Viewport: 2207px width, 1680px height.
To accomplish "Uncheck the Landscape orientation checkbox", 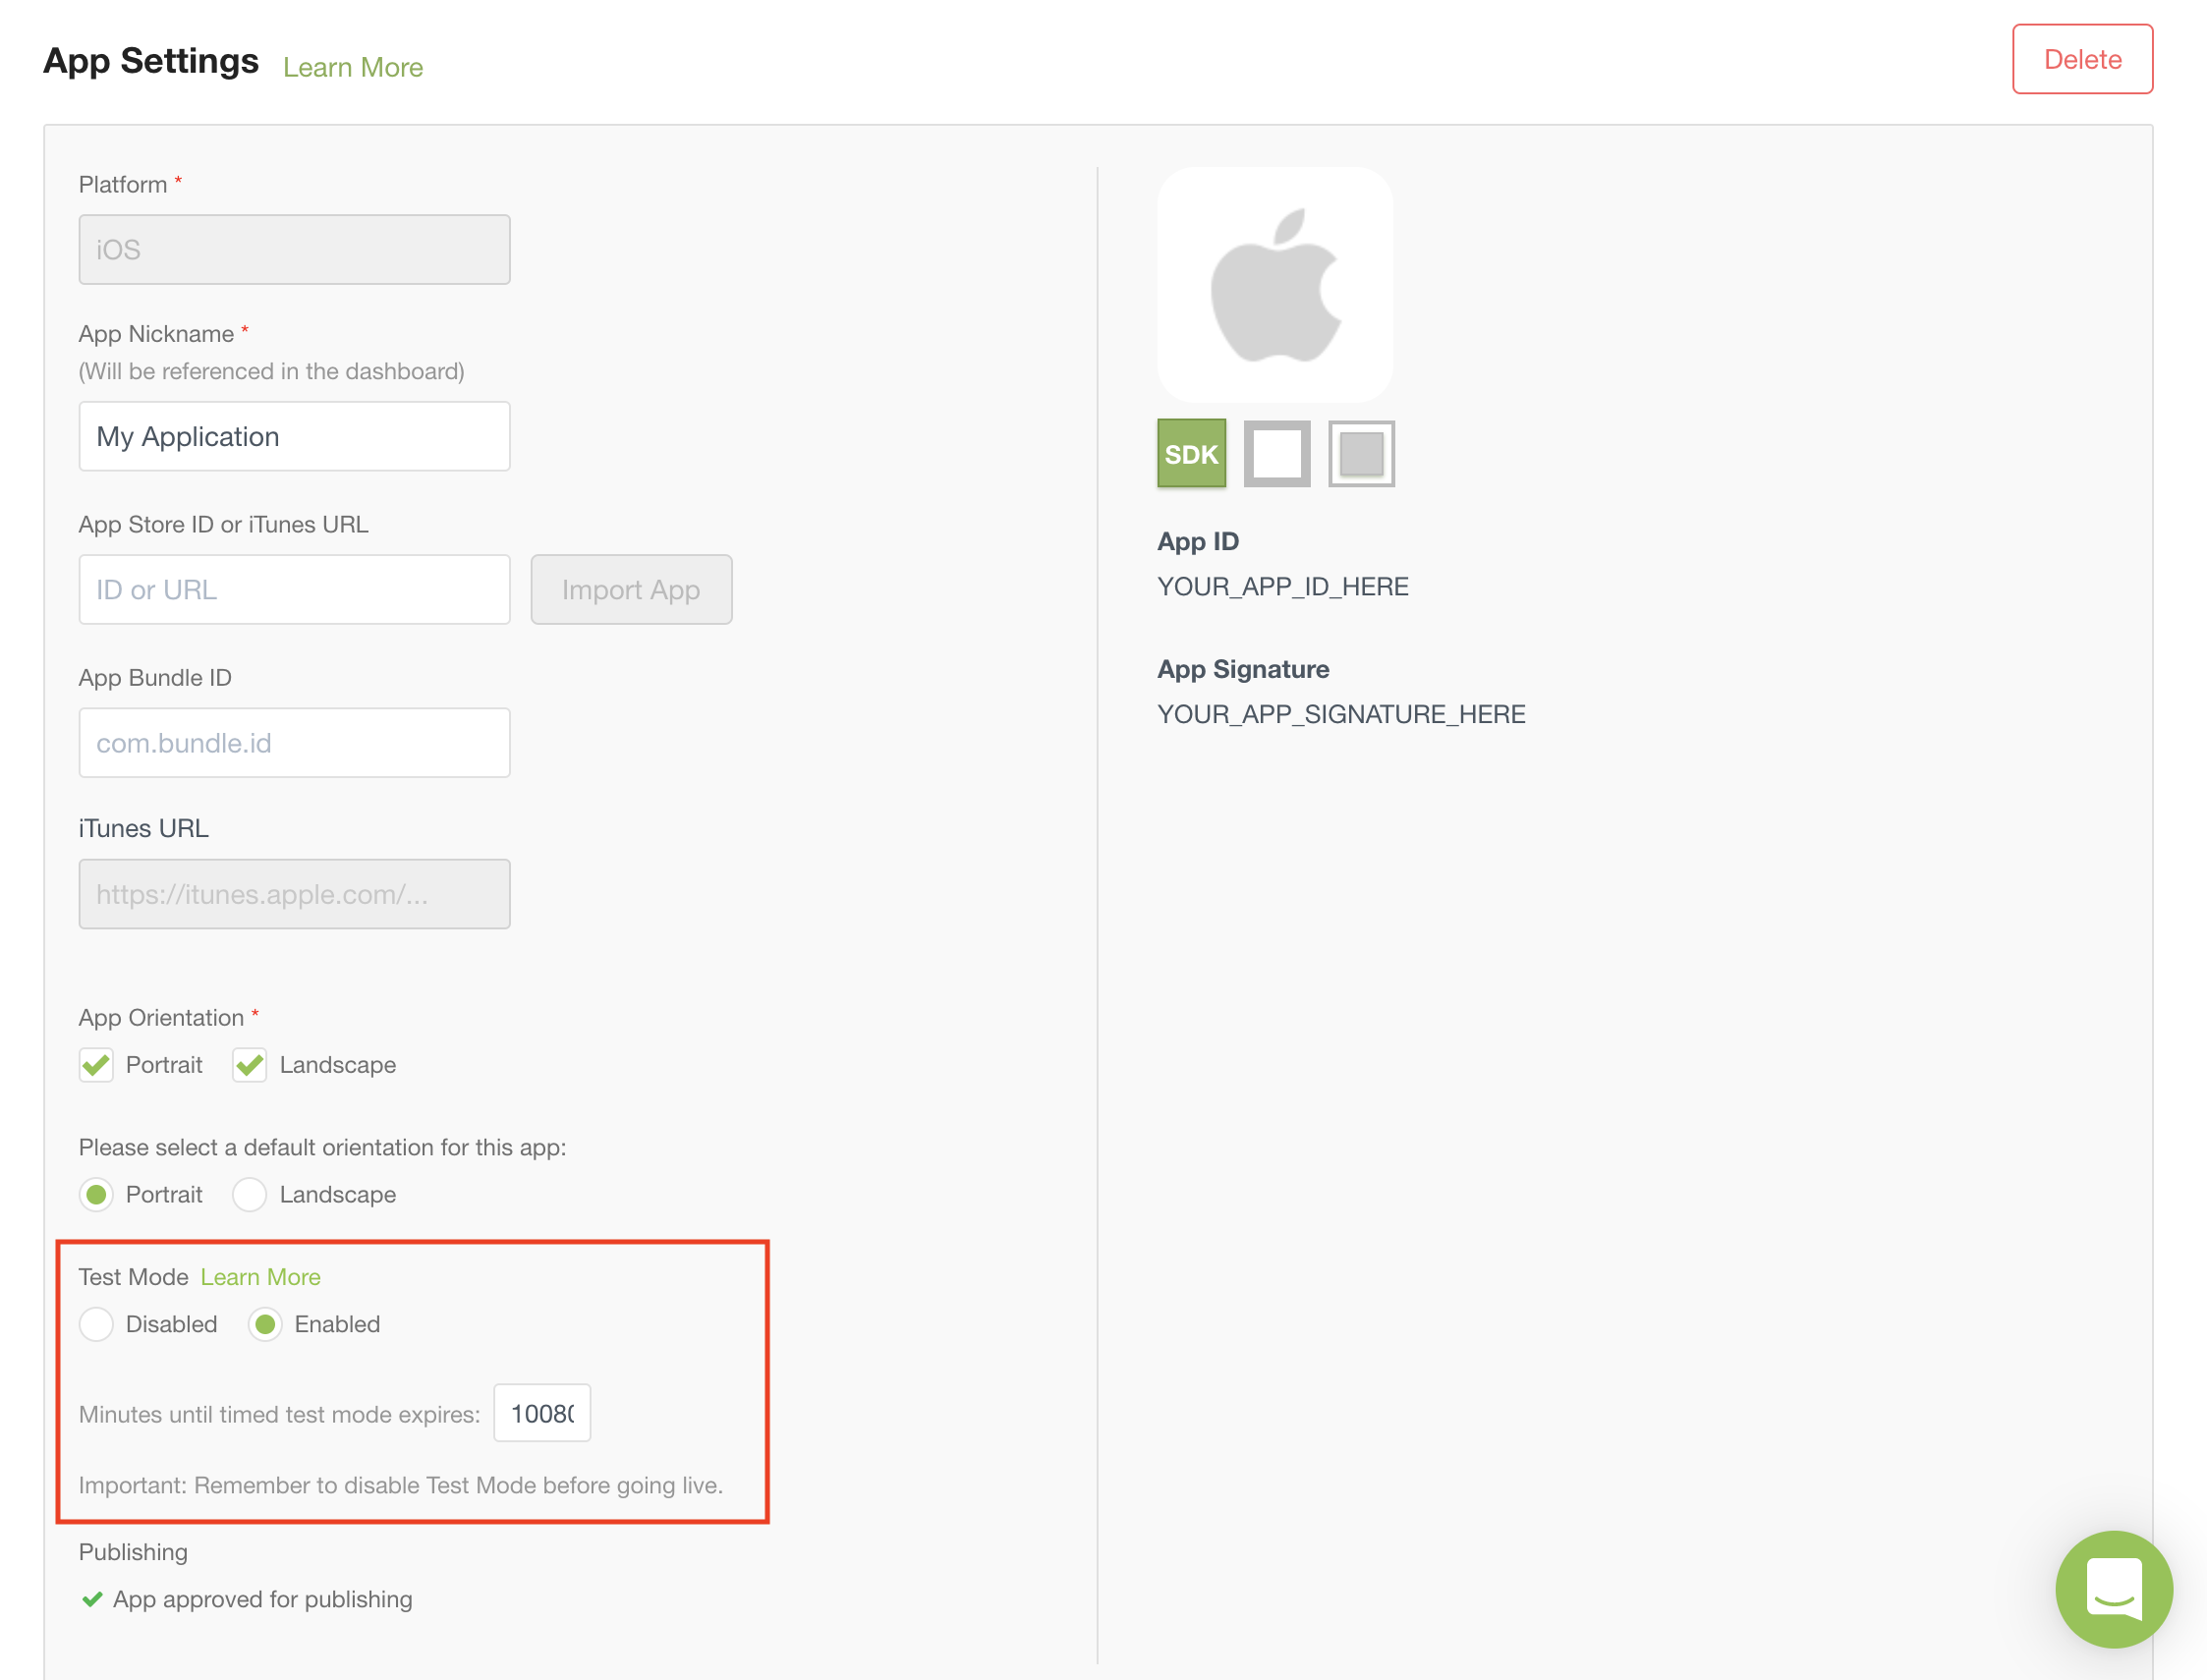I will (x=250, y=1065).
